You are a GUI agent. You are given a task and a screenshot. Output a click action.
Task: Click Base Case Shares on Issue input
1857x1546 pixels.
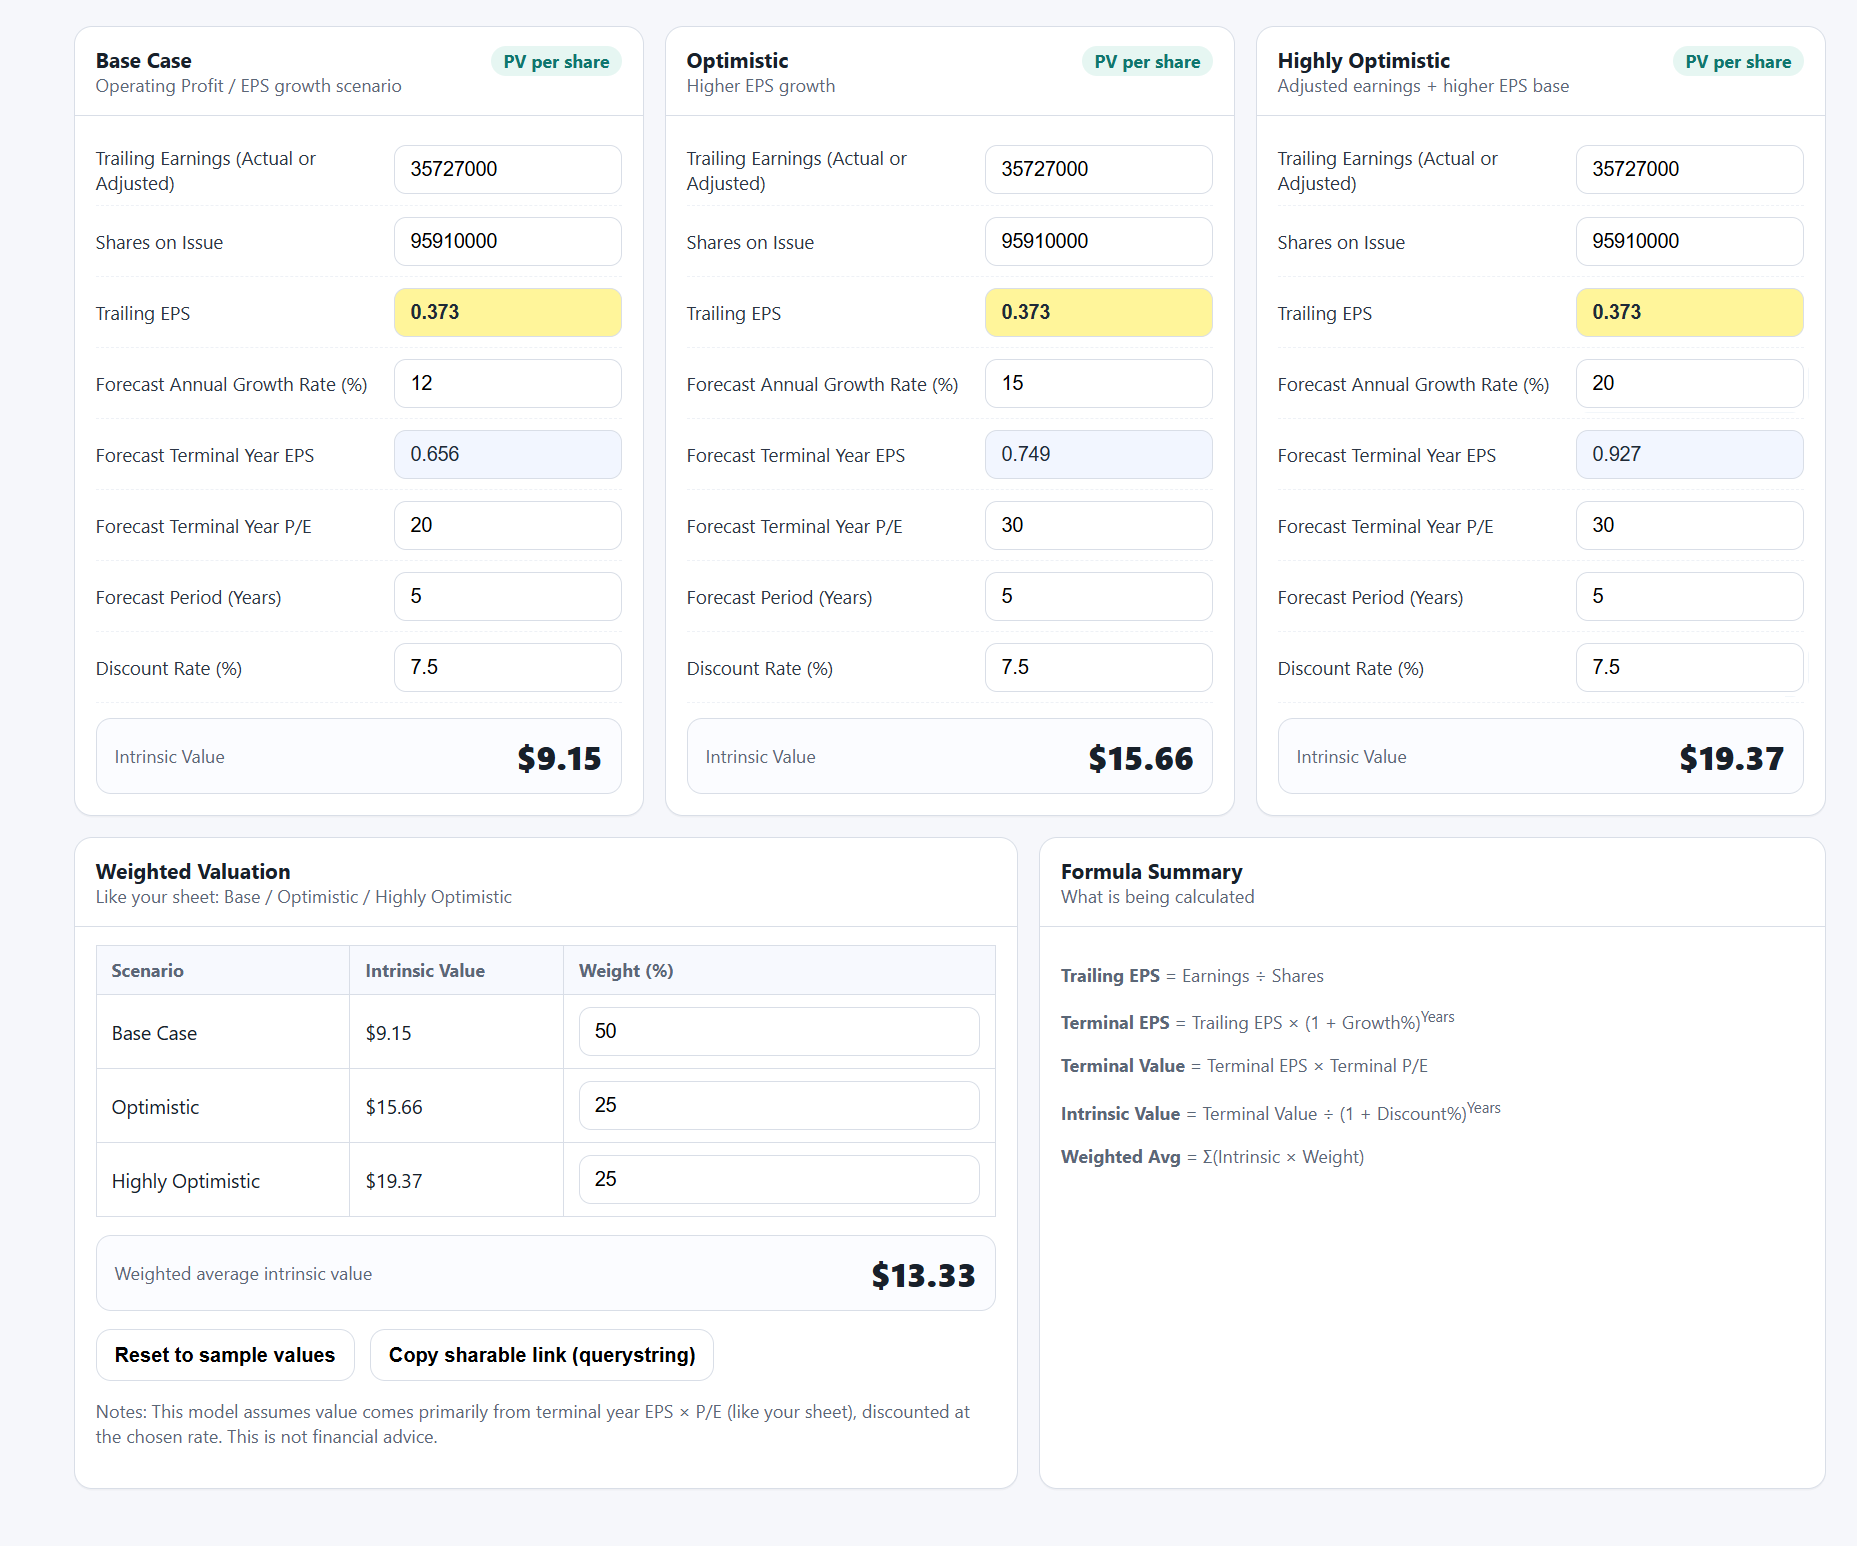point(507,242)
